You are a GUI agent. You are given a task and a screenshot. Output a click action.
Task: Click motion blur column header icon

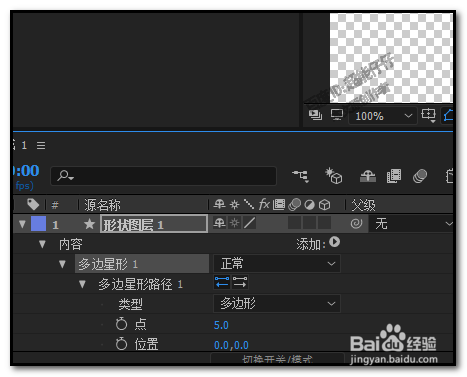294,204
